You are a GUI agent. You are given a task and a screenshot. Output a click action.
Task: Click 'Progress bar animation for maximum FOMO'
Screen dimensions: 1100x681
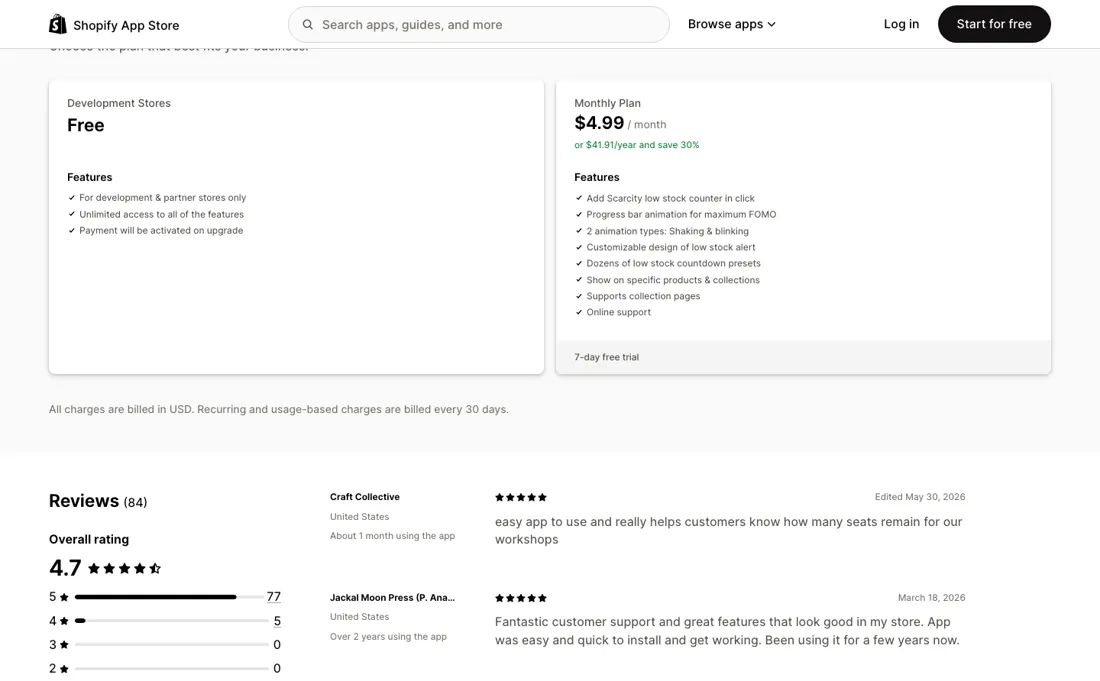(x=680, y=215)
